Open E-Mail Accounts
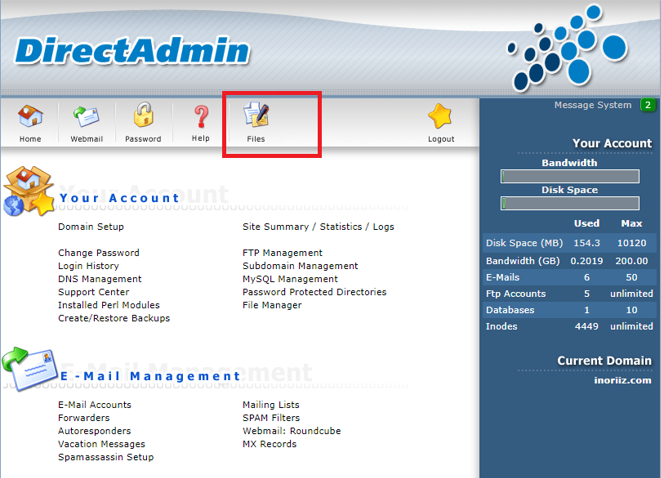The width and height of the screenshot is (661, 478). [x=95, y=405]
